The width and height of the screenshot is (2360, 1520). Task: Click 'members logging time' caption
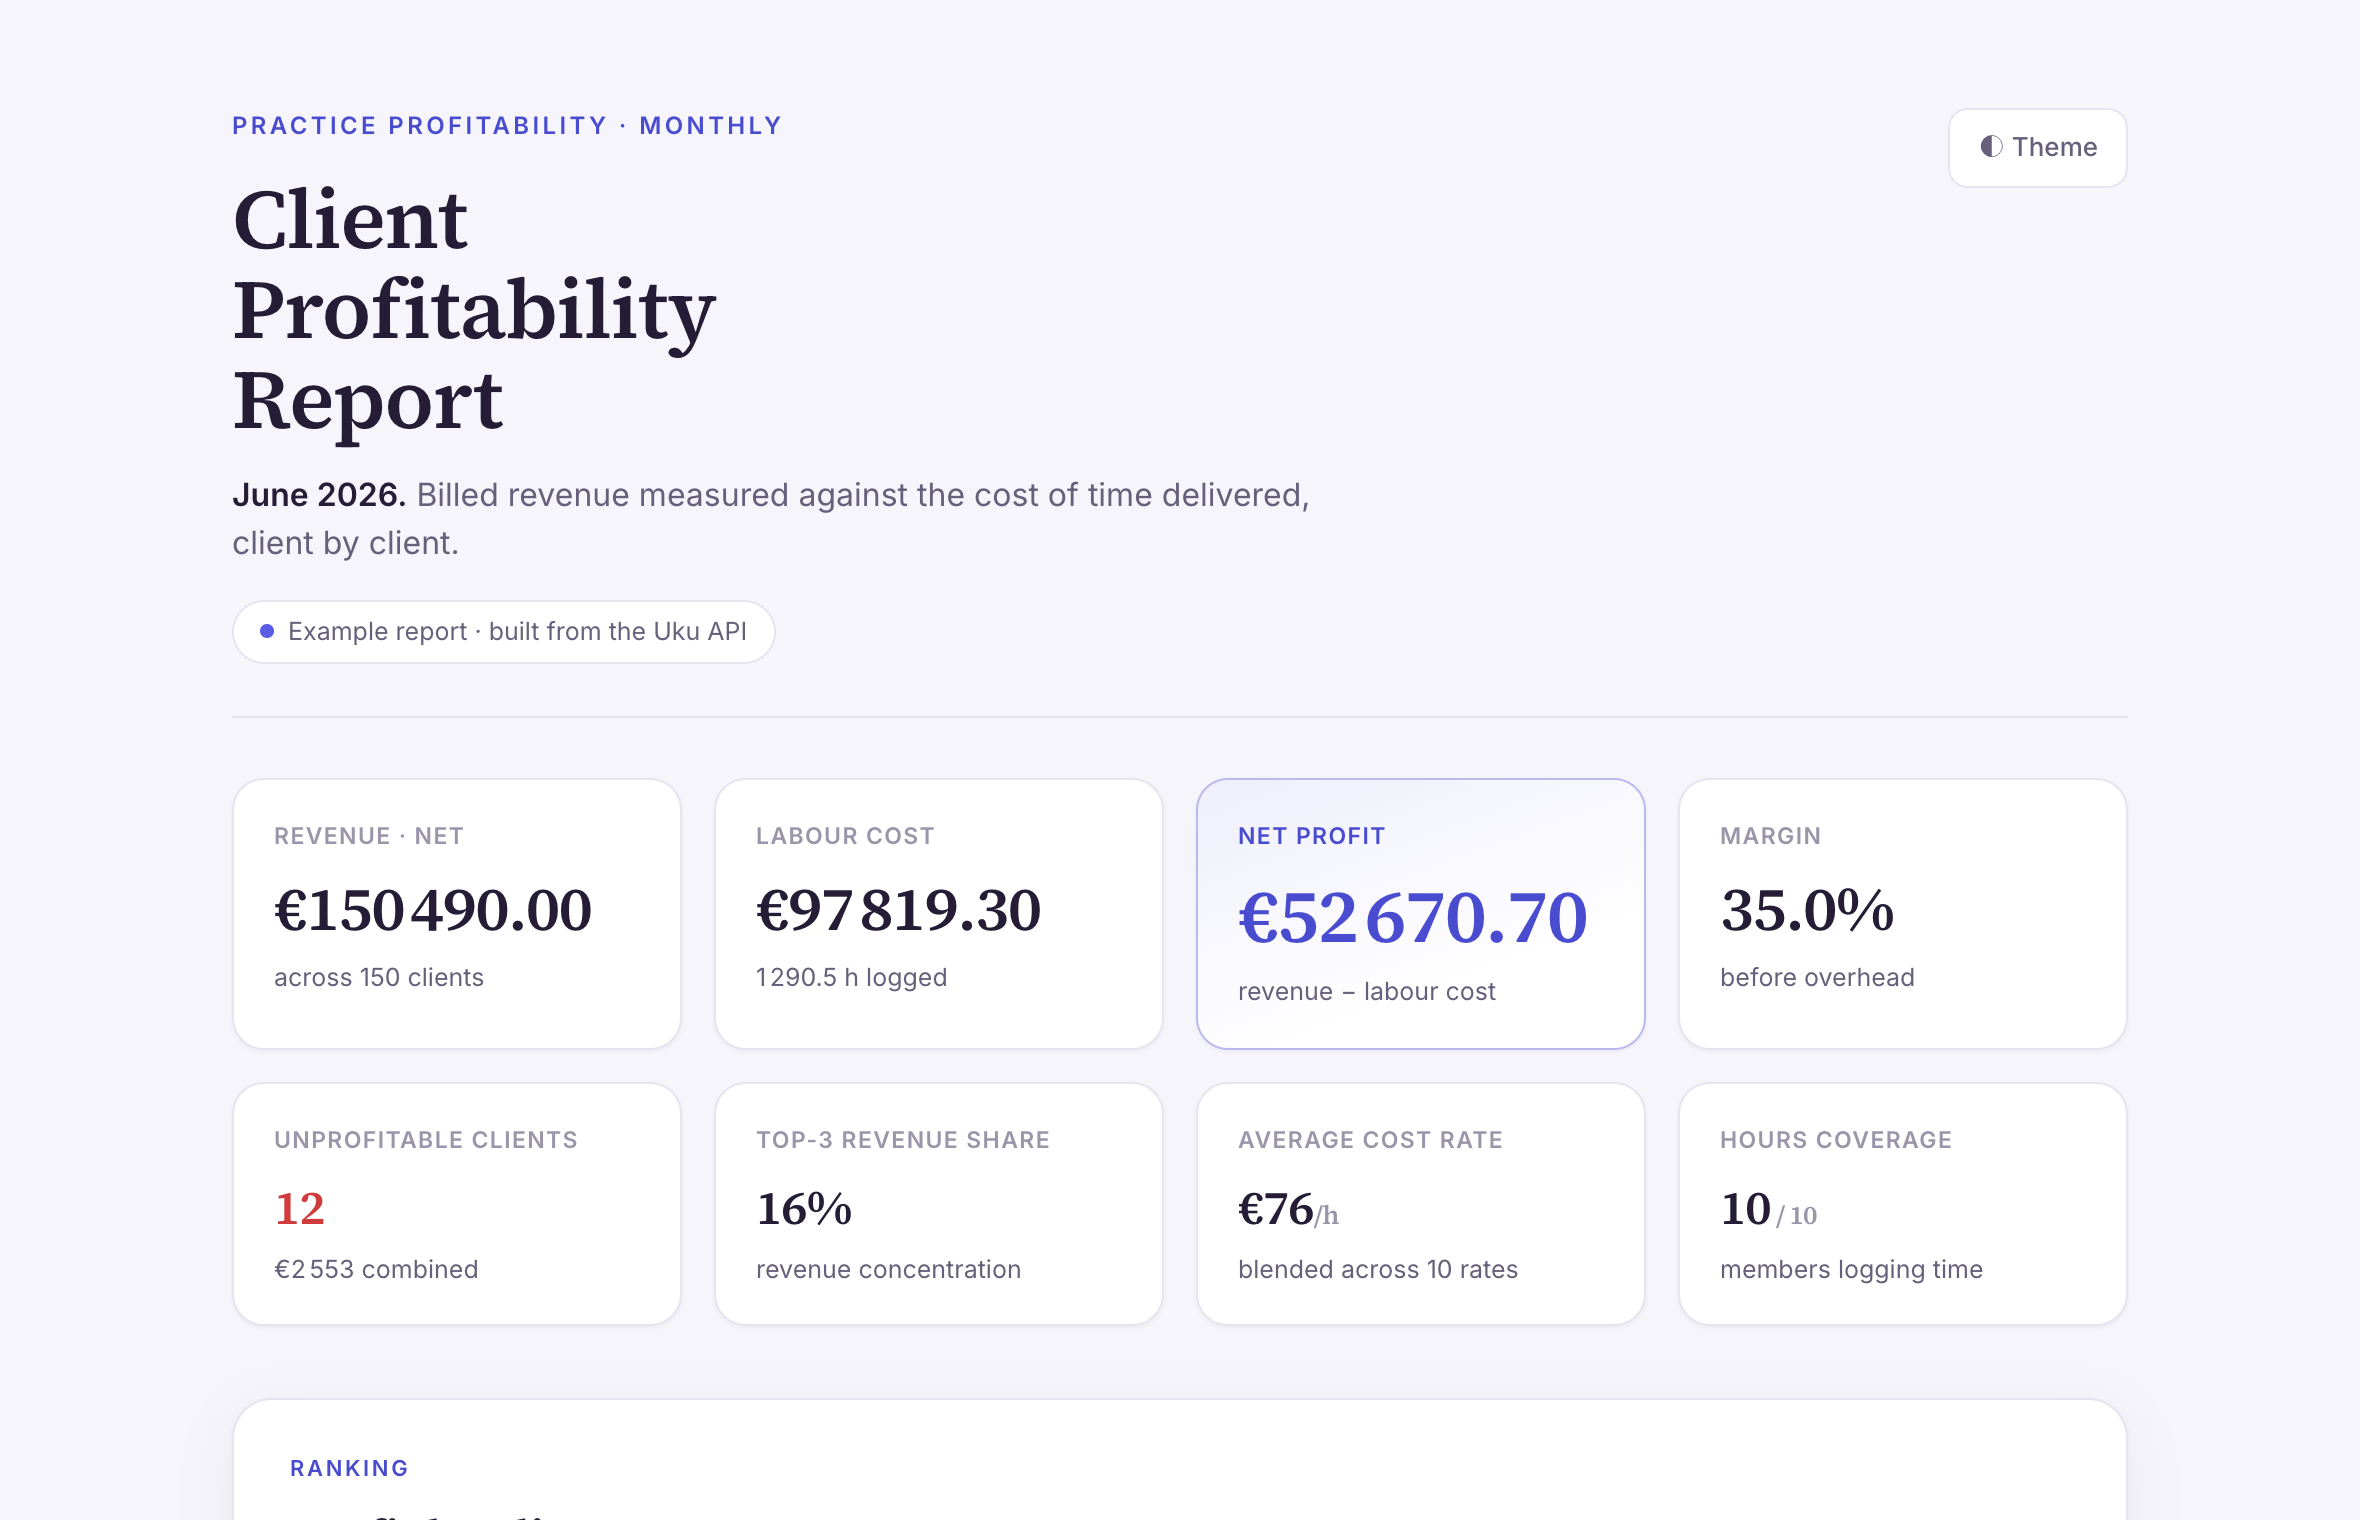(1851, 1269)
